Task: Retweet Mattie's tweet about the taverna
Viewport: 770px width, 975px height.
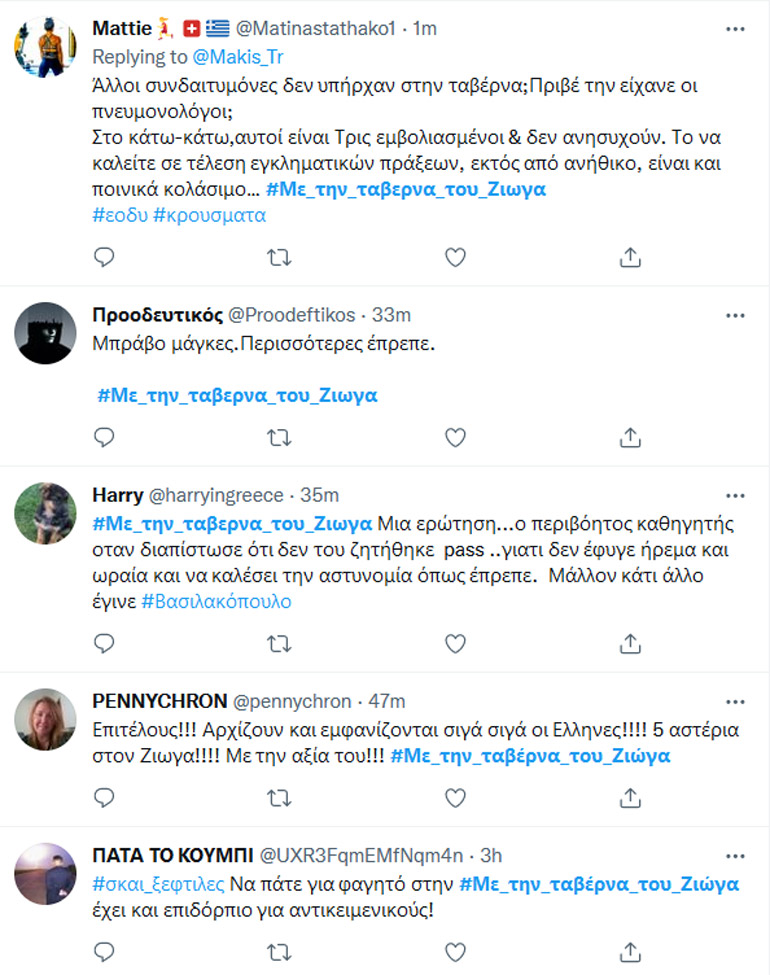Action: click(280, 258)
